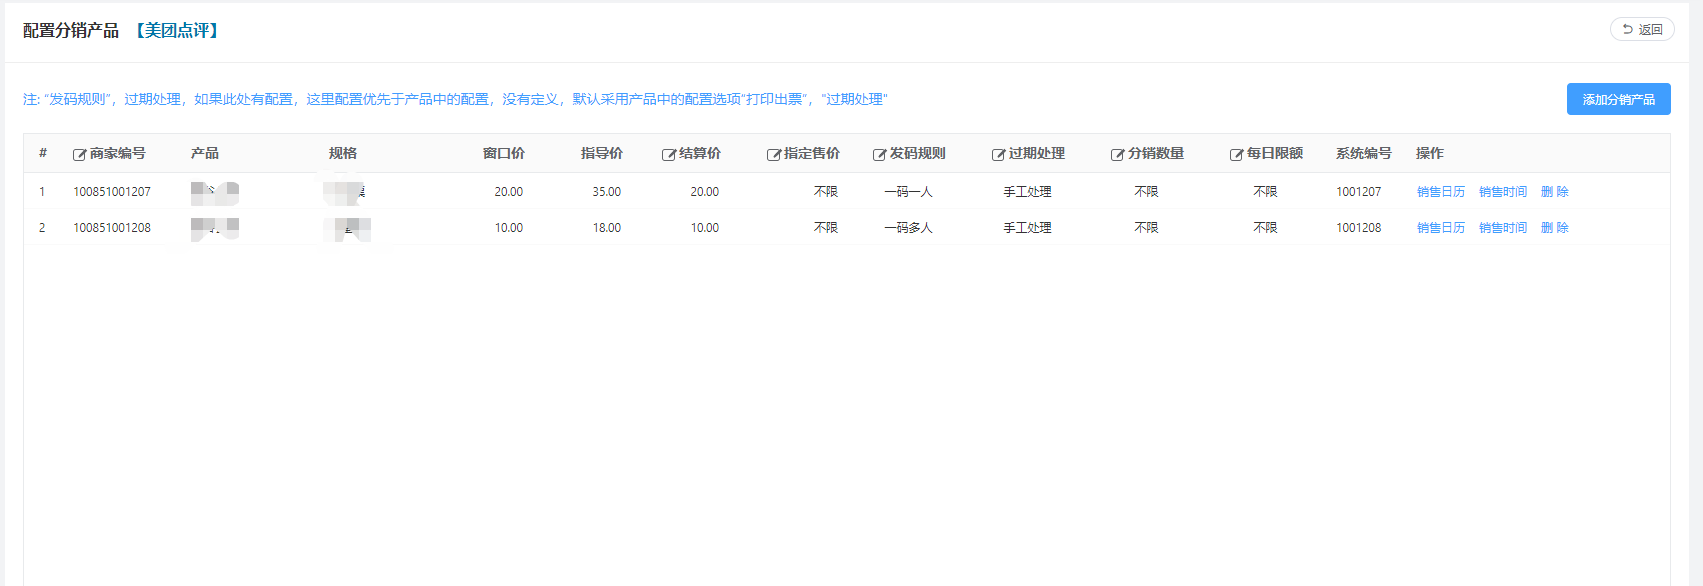Open 销售时间 for product 1001208
Screen dimensions: 1703x586
coord(1502,228)
